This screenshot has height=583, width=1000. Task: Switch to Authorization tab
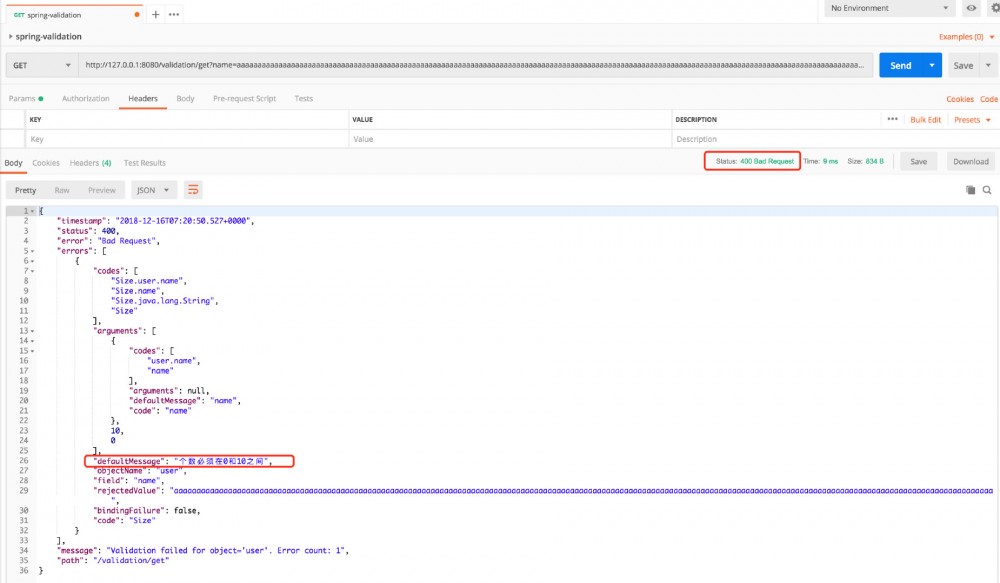pyautogui.click(x=85, y=99)
